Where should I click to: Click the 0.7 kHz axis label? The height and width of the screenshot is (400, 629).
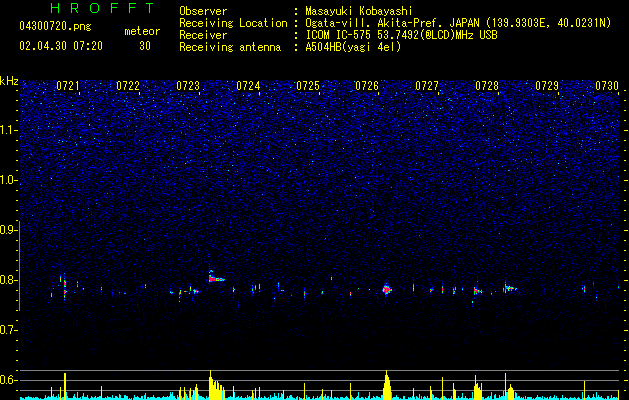[9, 330]
